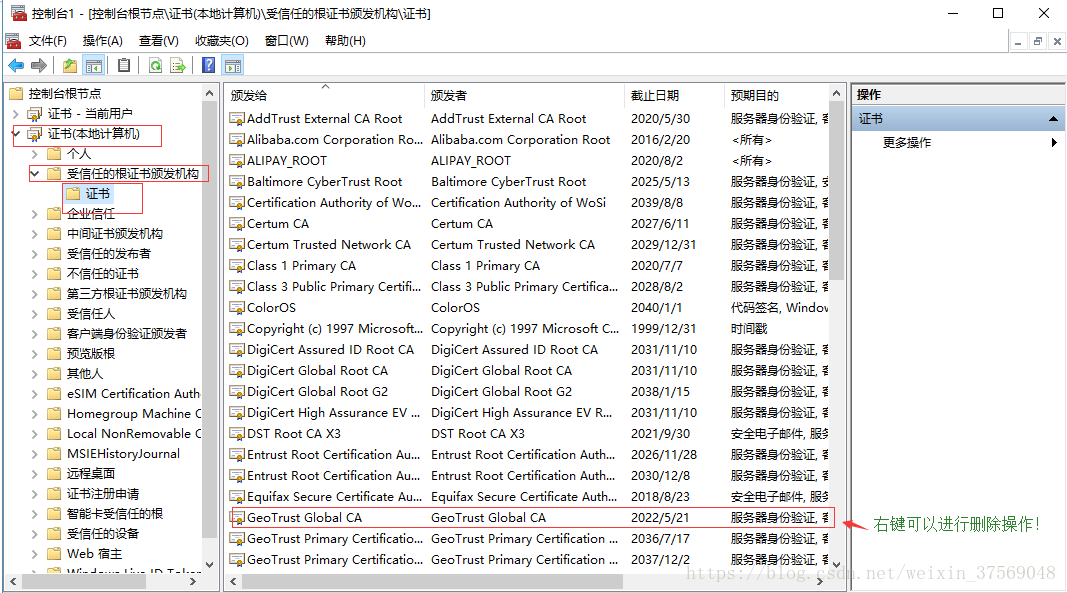
Task: Collapse the 受信任的根证书颁发机构 node
Action: coord(35,174)
